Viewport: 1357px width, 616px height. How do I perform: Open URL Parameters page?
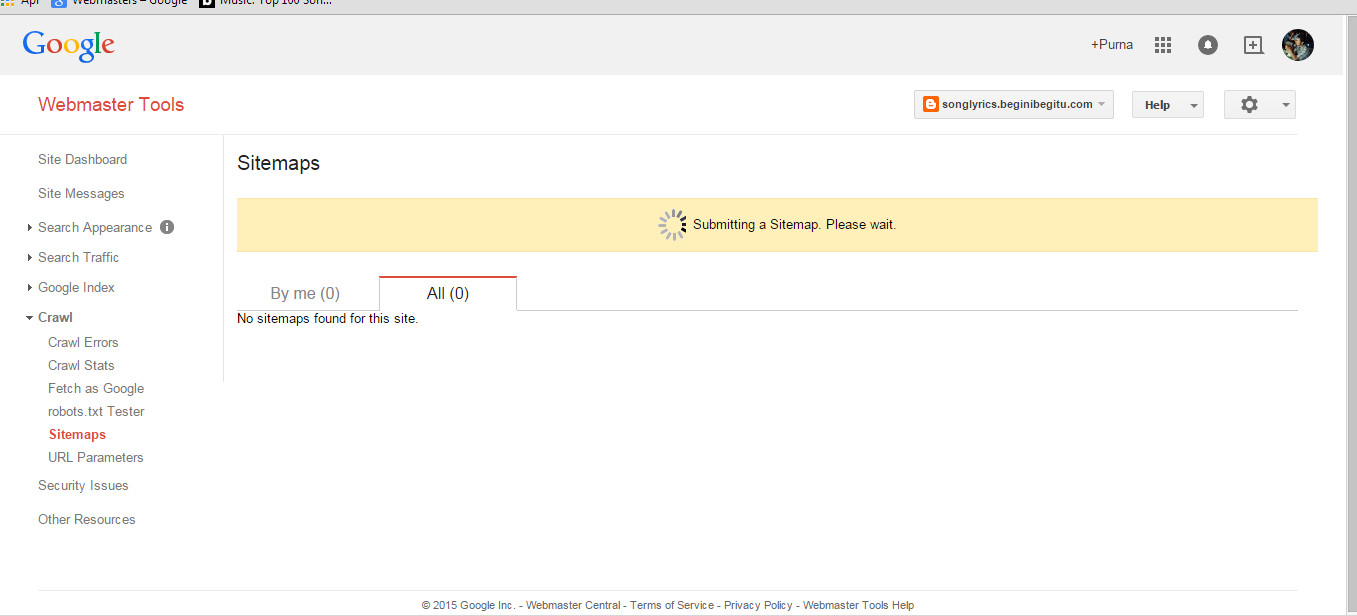(96, 458)
